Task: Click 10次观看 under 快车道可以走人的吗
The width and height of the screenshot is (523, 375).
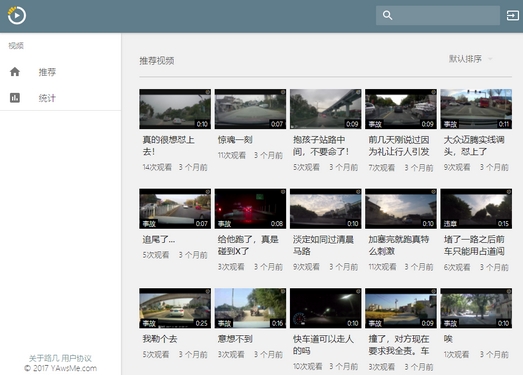Action: point(308,366)
